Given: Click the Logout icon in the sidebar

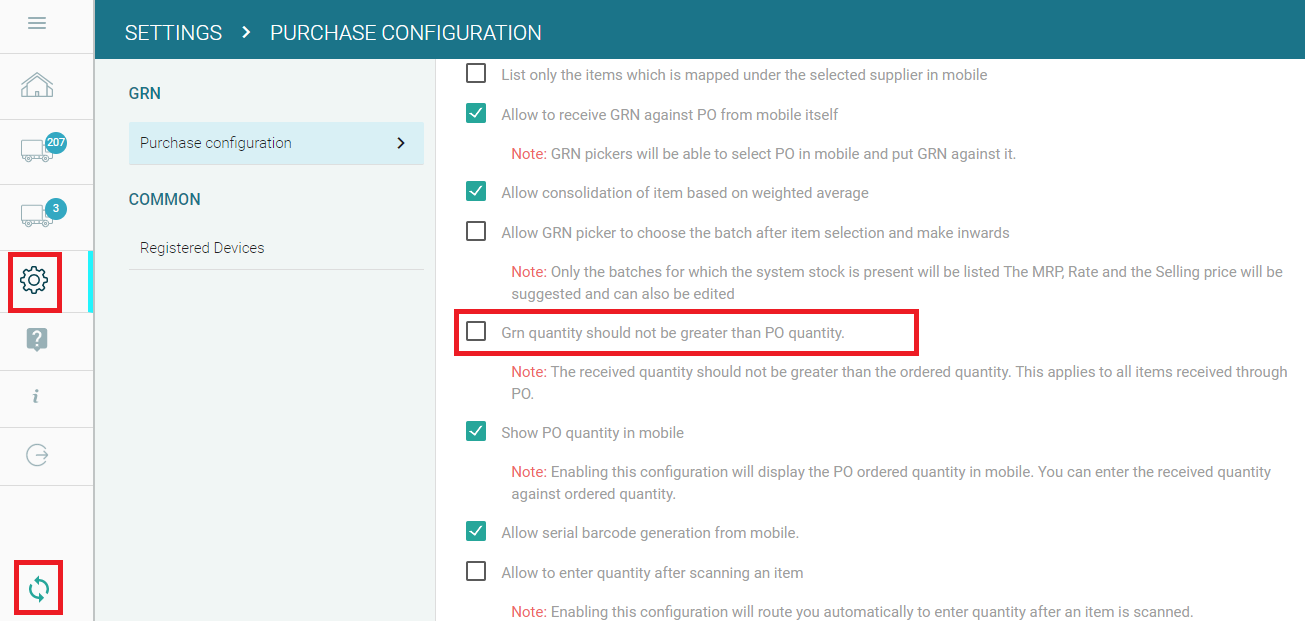Looking at the screenshot, I should (x=37, y=456).
